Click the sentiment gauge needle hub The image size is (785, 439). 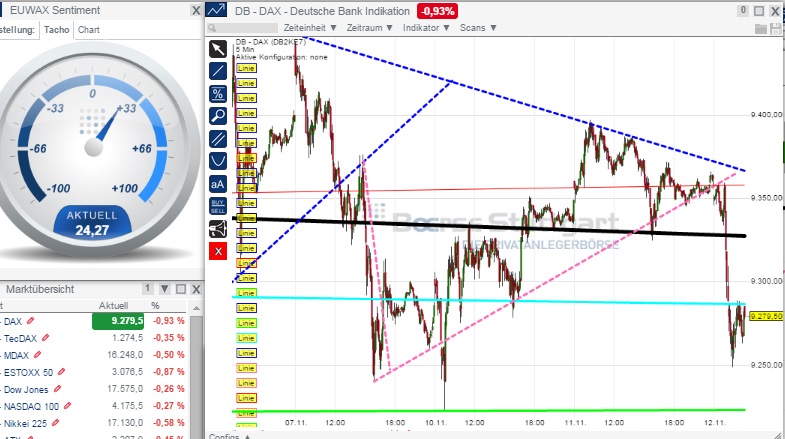(x=94, y=147)
